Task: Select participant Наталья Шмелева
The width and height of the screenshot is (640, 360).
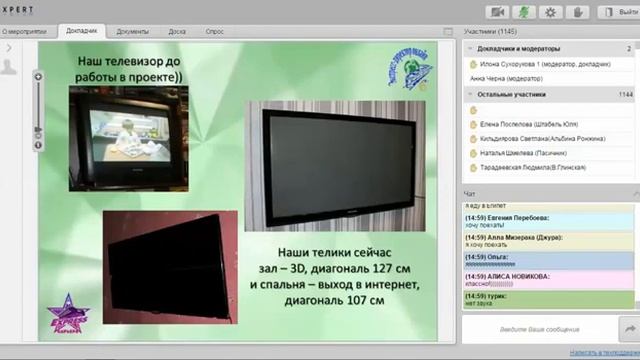Action: coord(549,153)
